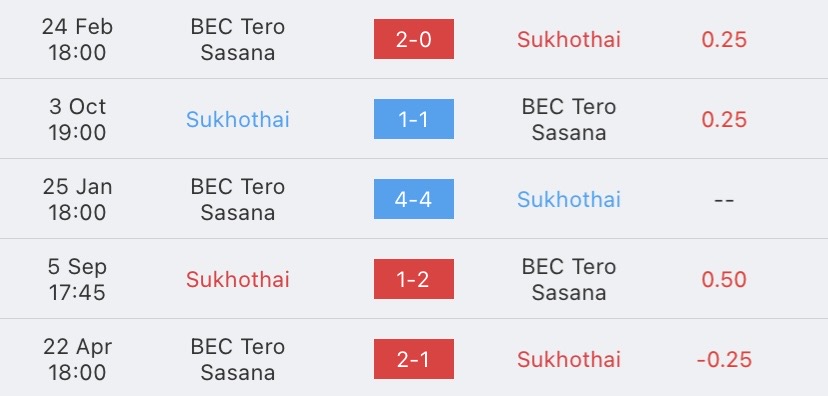Open BEC Tero Sasana in 5 Sep row
The width and height of the screenshot is (828, 396).
pos(569,279)
